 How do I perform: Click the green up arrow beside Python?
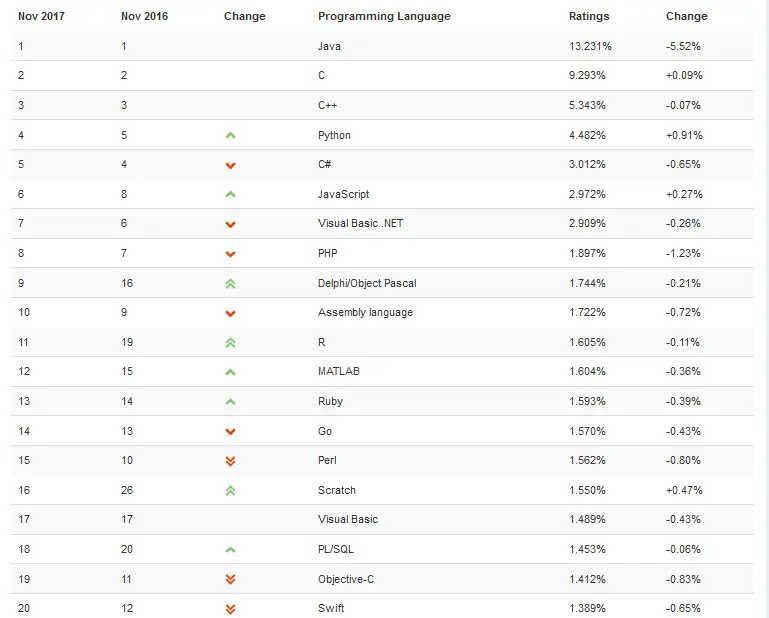[231, 135]
